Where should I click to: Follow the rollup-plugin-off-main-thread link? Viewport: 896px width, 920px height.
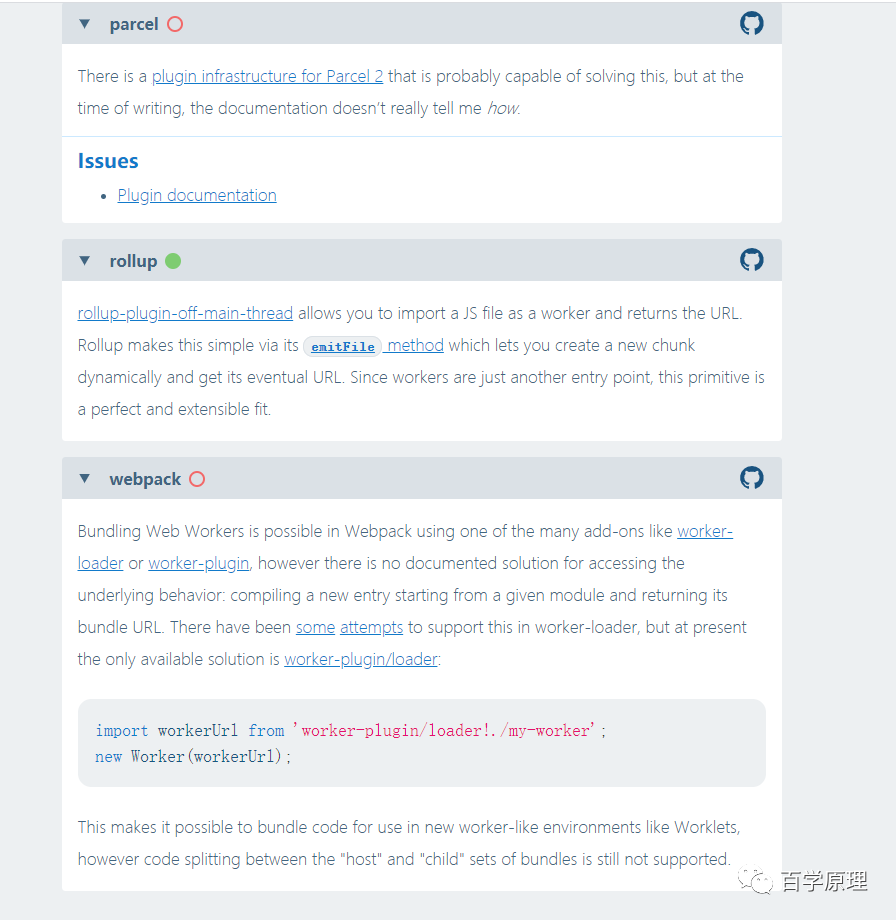coord(185,313)
